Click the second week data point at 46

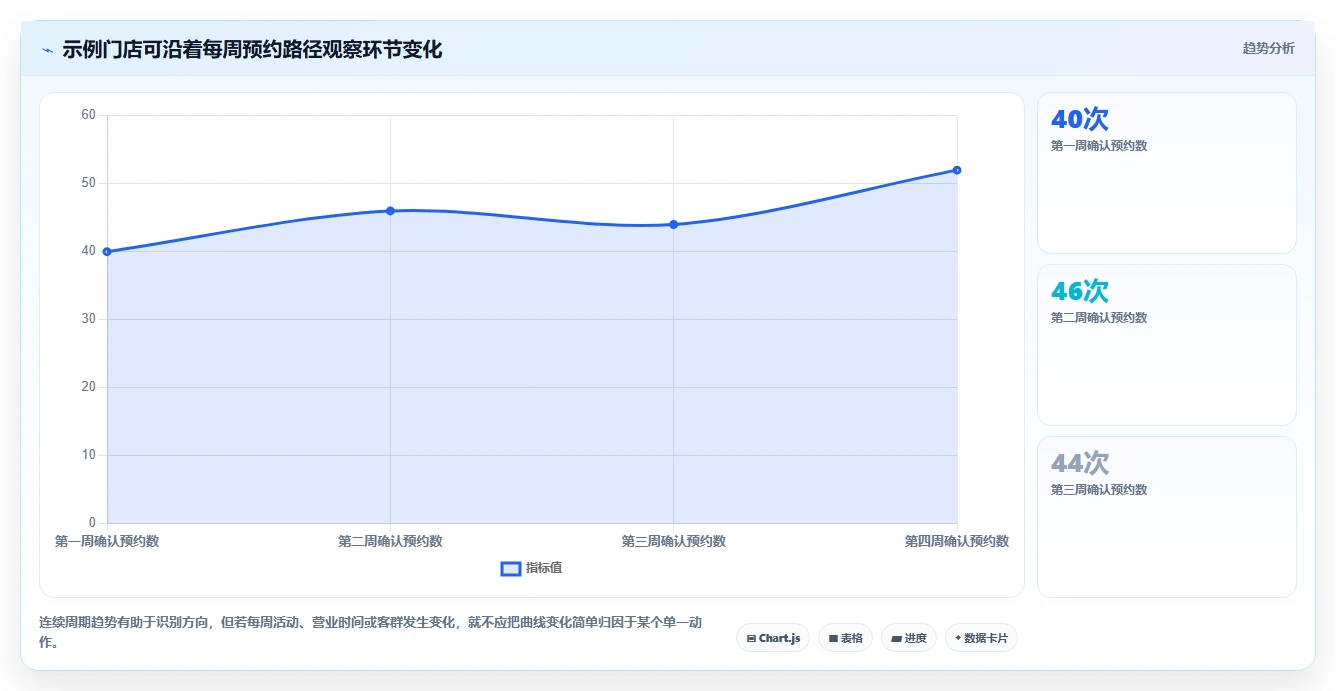point(390,211)
